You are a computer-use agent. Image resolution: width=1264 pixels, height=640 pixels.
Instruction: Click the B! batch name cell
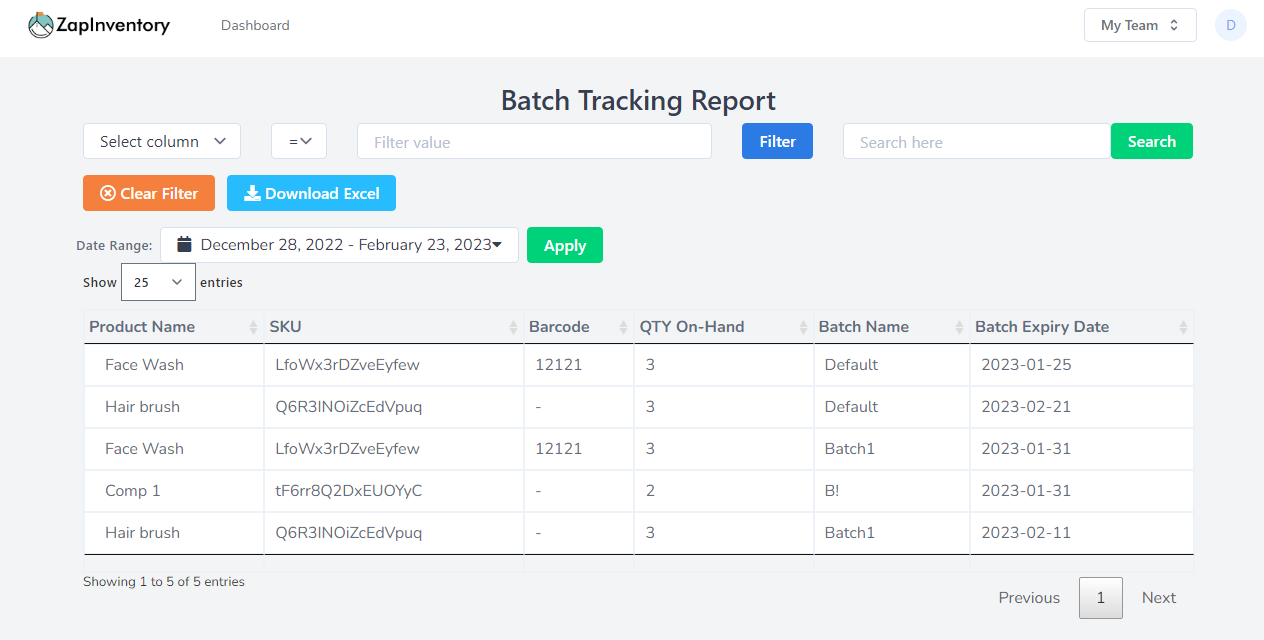click(x=892, y=491)
